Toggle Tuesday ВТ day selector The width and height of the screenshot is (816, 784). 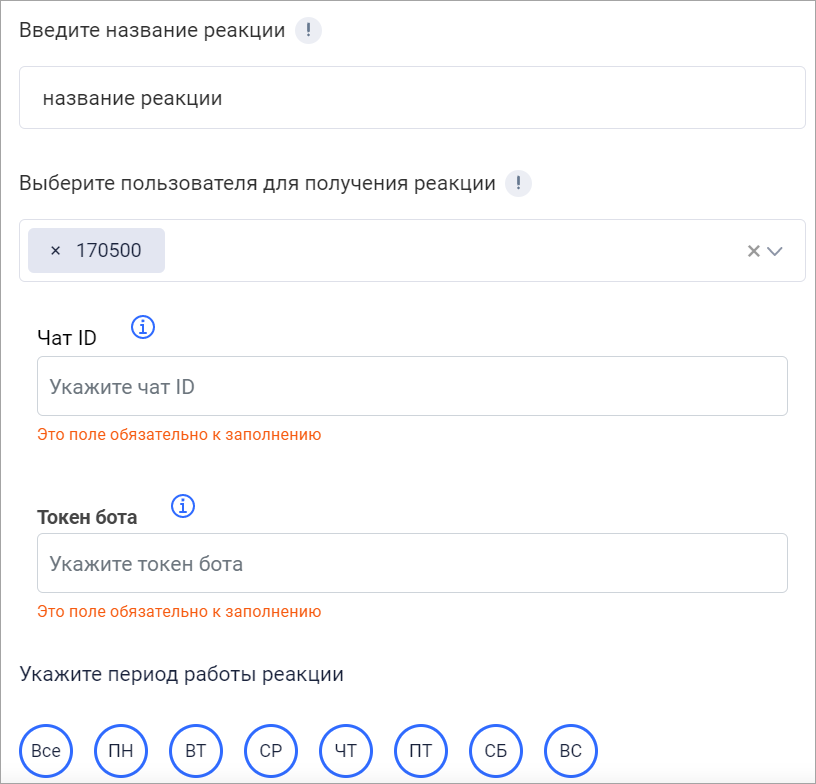point(196,751)
